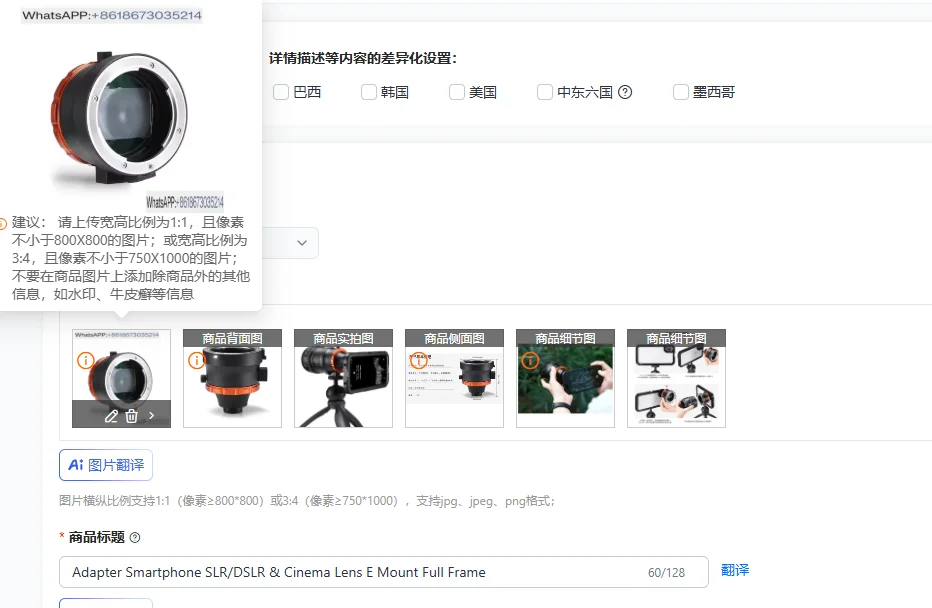Click the help icon next to 中东六国
The height and width of the screenshot is (608, 932).
click(625, 92)
